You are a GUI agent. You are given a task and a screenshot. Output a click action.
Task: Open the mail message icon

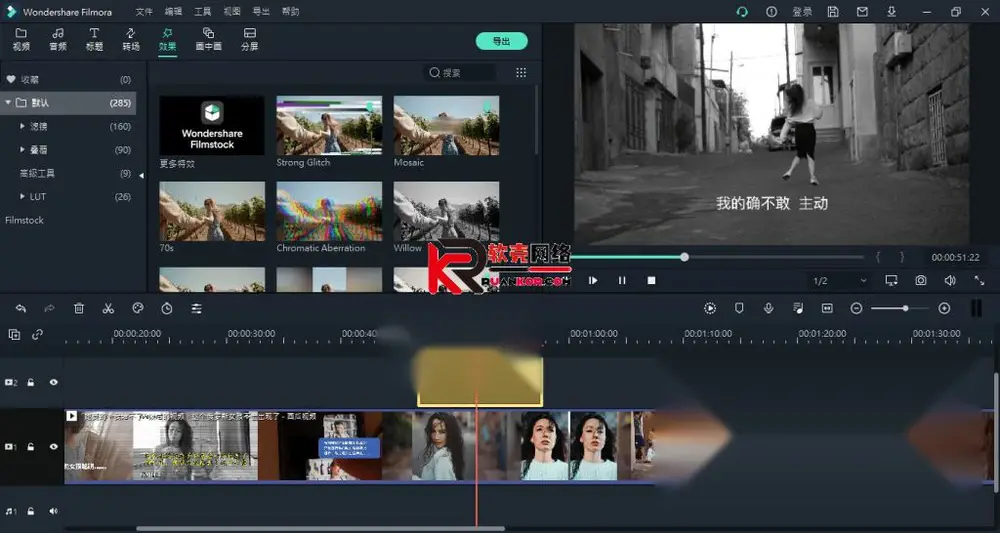[862, 11]
